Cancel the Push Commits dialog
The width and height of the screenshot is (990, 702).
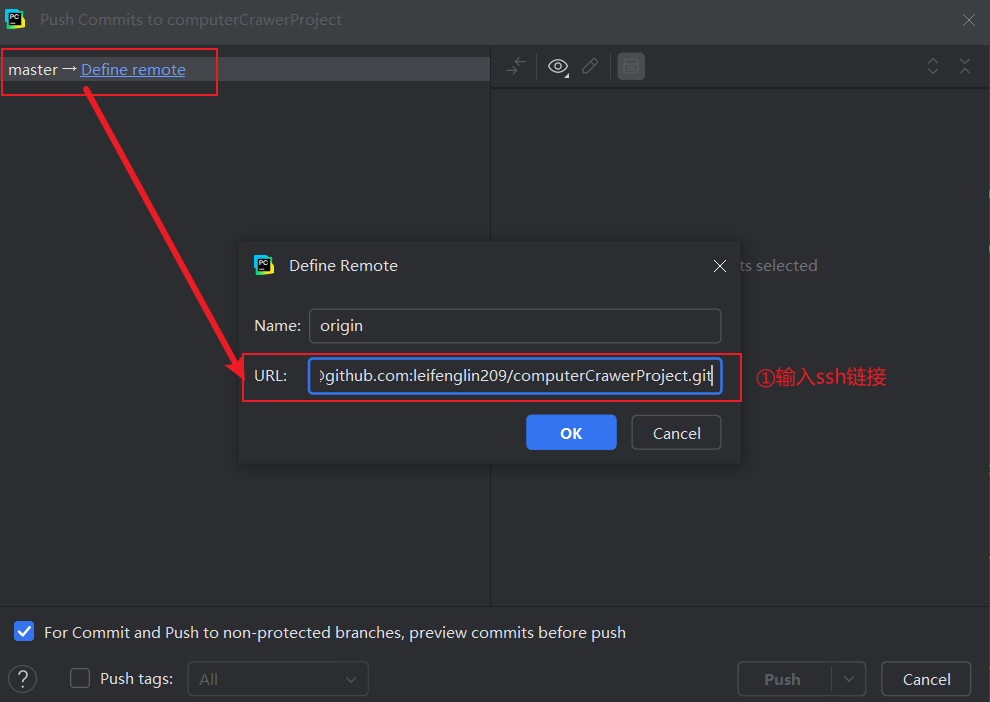[926, 679]
